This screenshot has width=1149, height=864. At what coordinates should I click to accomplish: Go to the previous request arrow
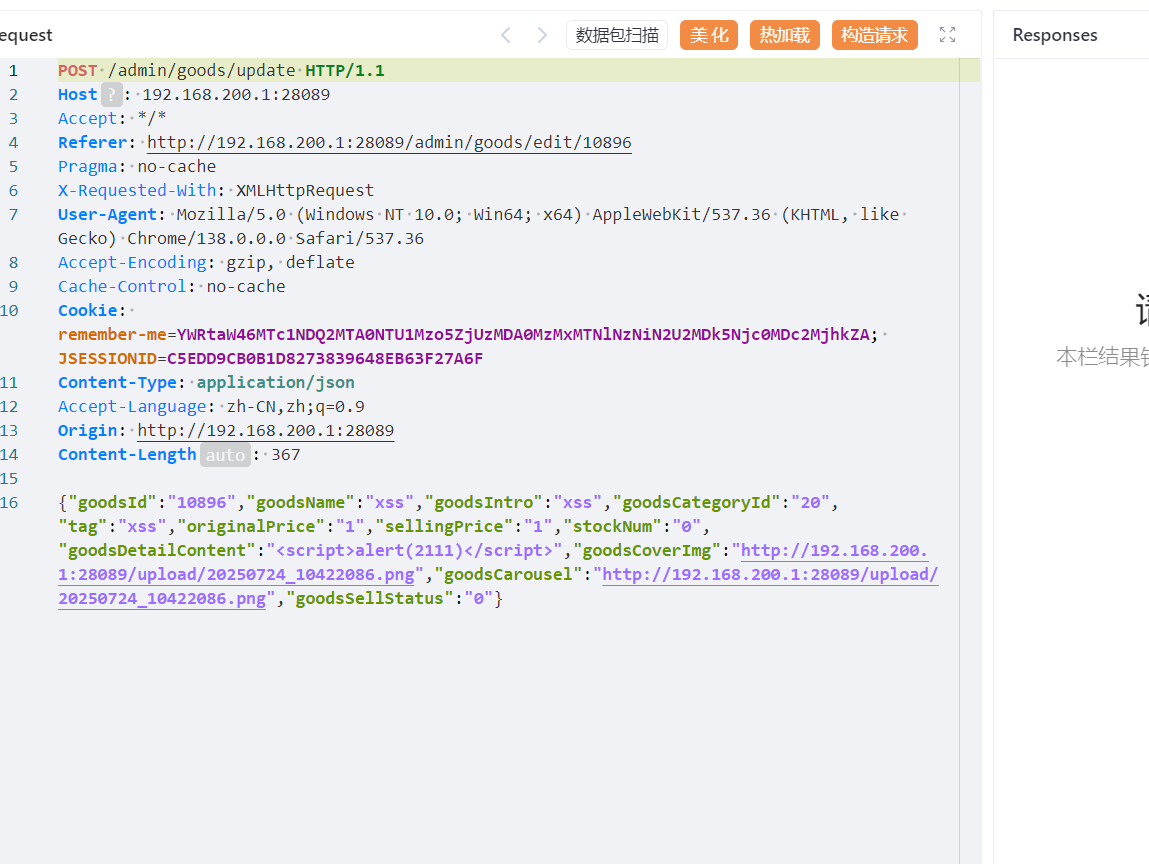pos(506,35)
